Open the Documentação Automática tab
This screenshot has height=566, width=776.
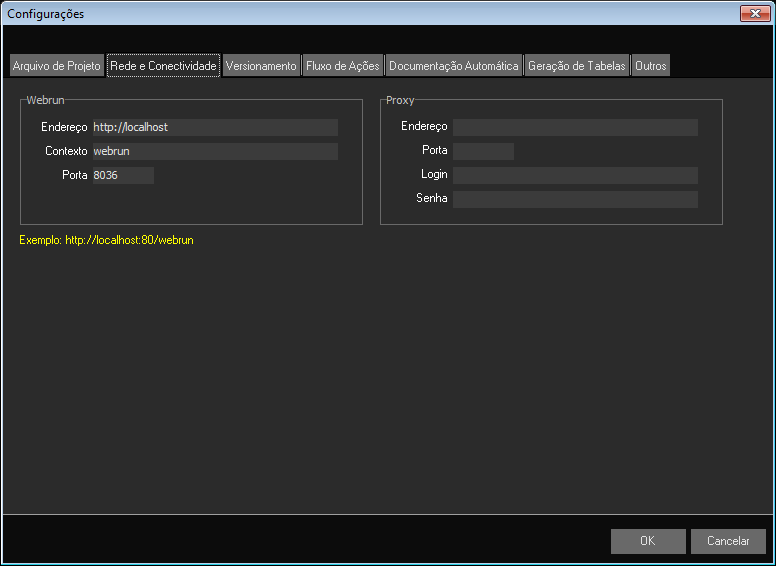(x=454, y=66)
